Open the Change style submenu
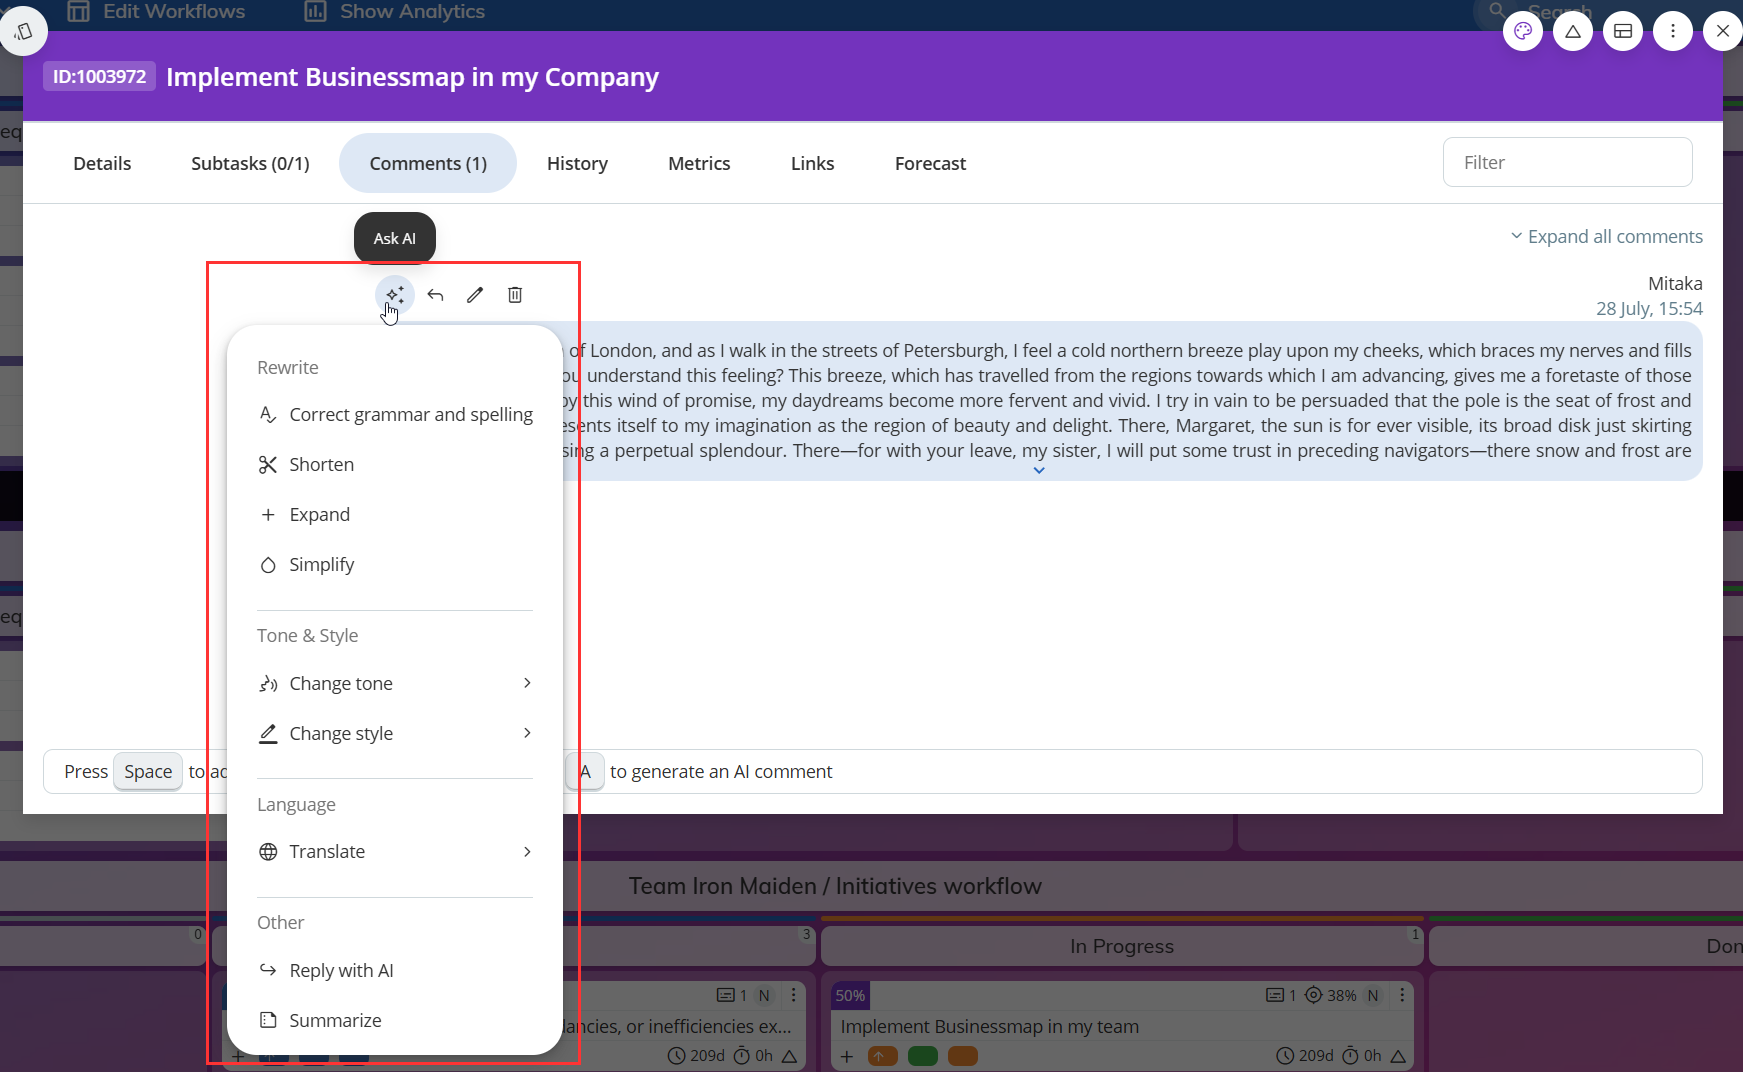Viewport: 1743px width, 1072px height. 395,733
